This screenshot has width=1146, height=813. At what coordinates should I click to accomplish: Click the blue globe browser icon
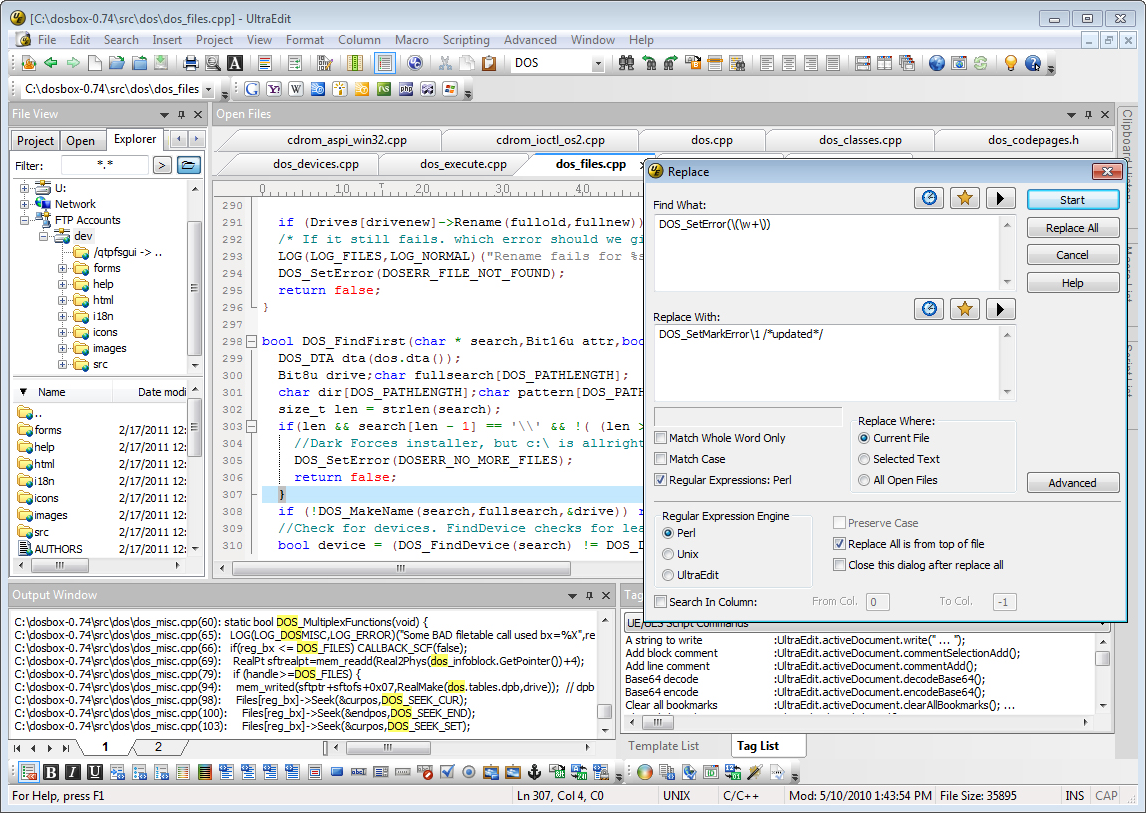pyautogui.click(x=937, y=63)
